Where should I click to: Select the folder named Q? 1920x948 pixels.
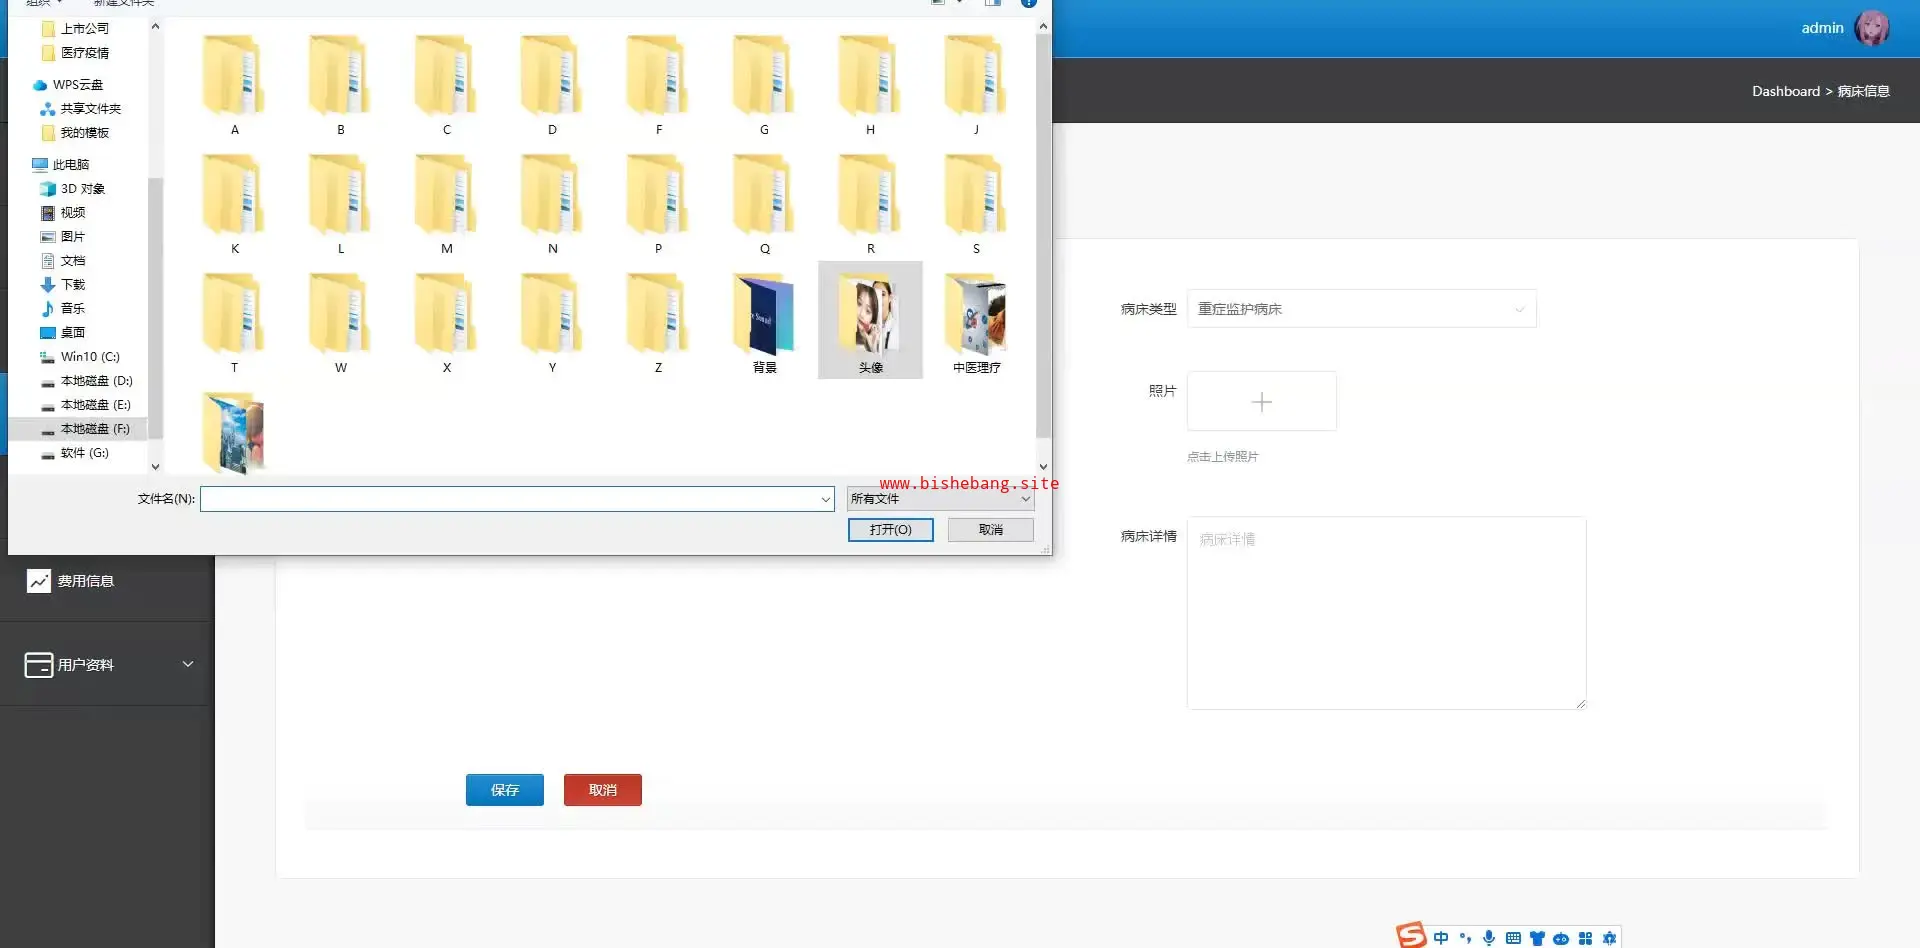(x=764, y=203)
